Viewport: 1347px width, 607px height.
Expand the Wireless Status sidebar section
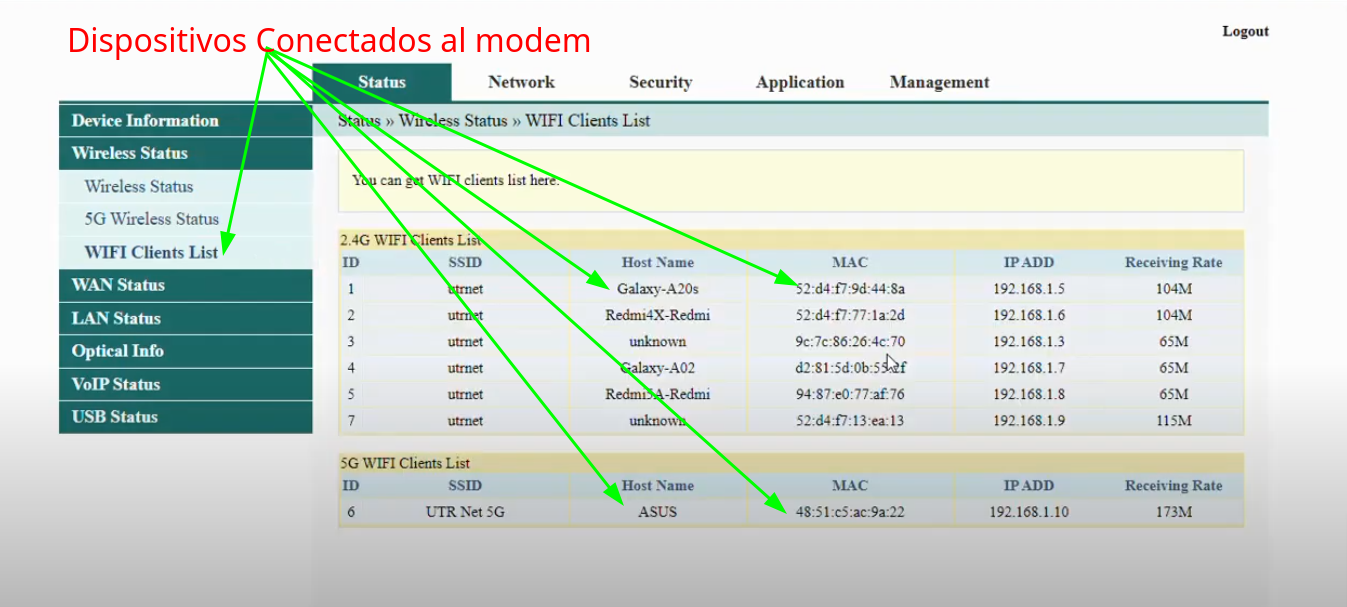pos(129,153)
